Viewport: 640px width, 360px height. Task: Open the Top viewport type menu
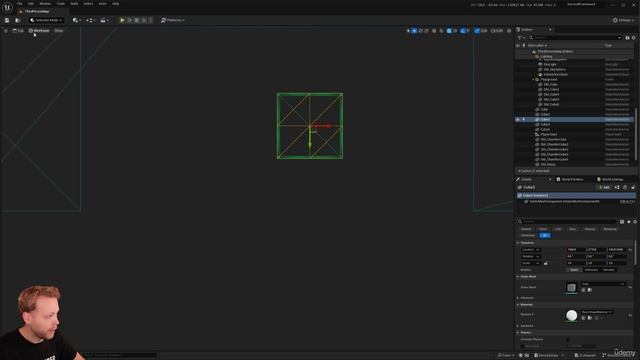(18, 31)
